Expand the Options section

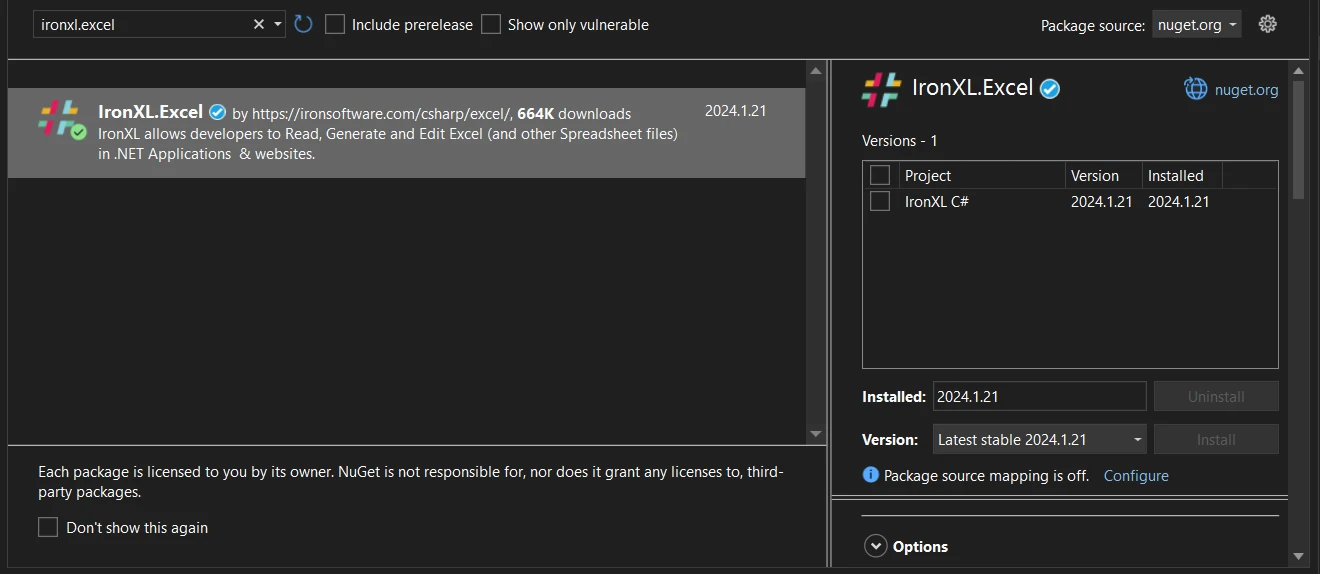pos(876,546)
